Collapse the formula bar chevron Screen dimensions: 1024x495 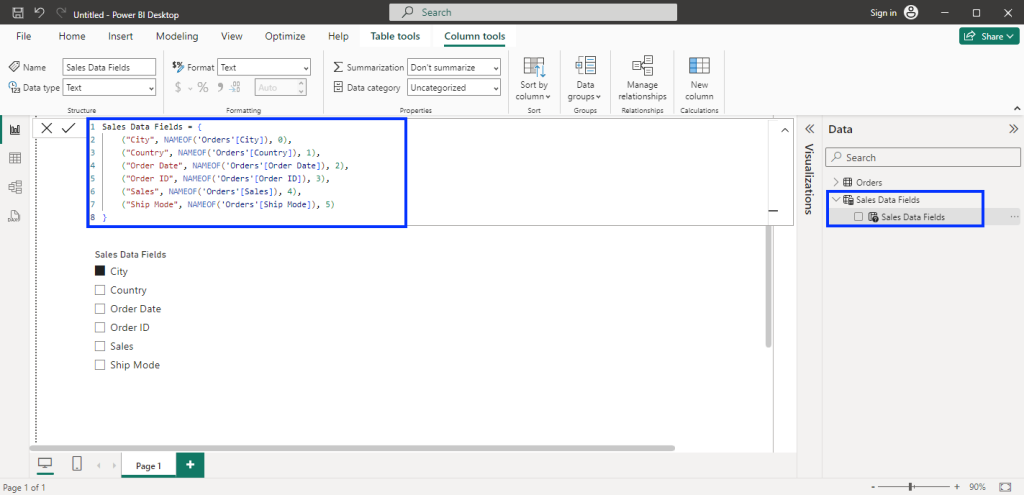coord(784,131)
